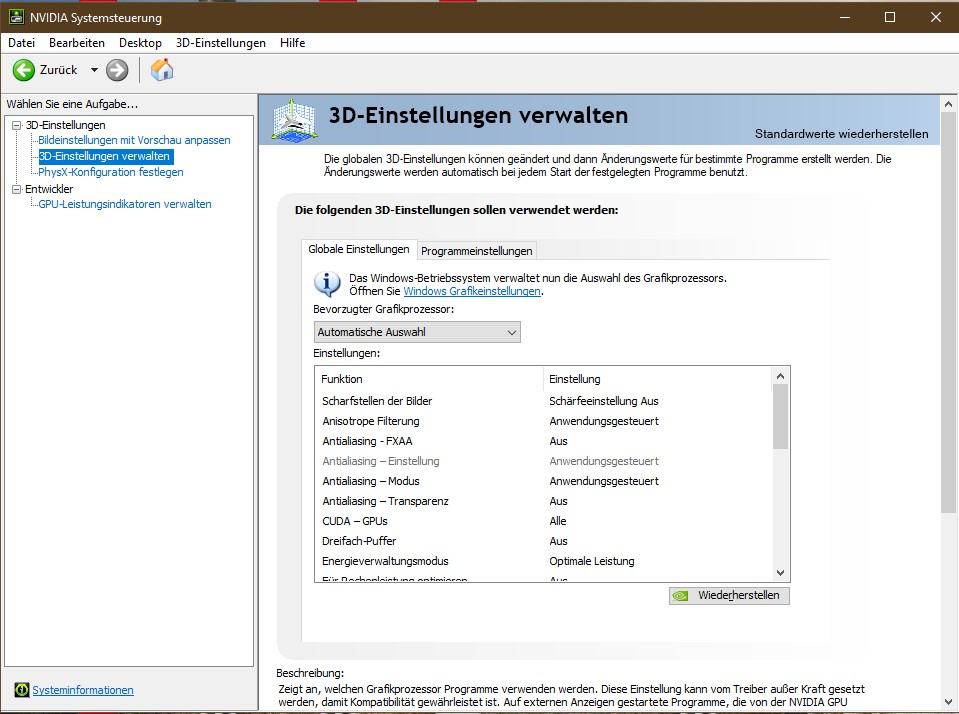Click the Optimale Leistung value
Screen dimensions: 959x714
(x=591, y=561)
